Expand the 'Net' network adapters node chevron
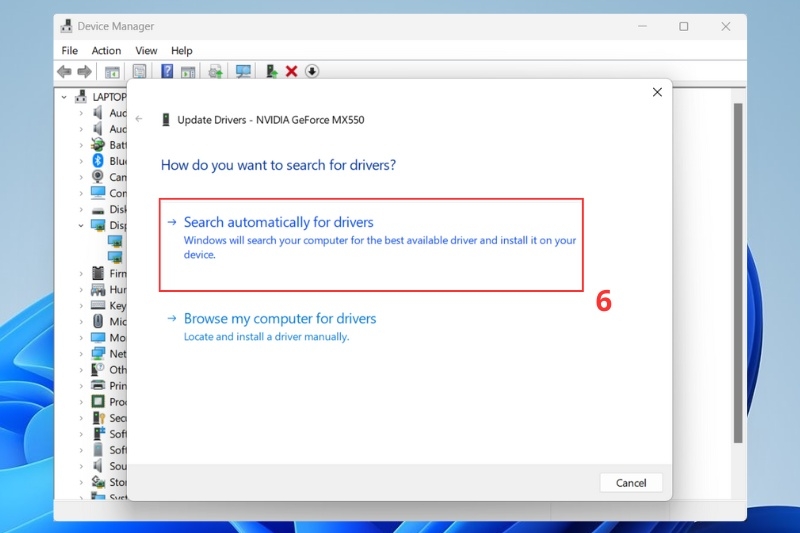 coord(81,353)
